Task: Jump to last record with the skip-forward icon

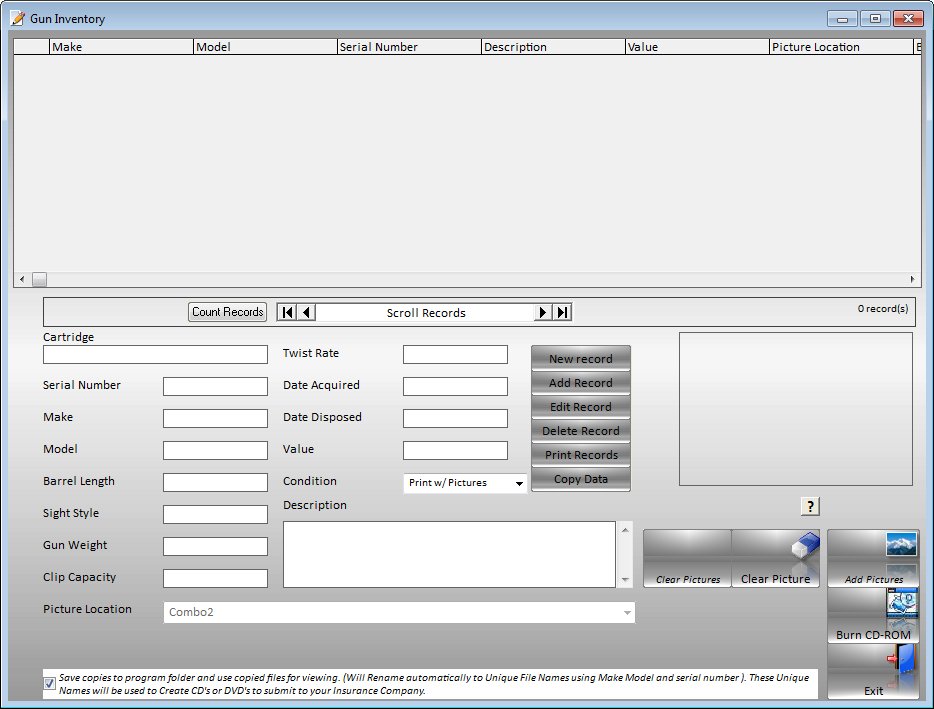Action: [561, 311]
